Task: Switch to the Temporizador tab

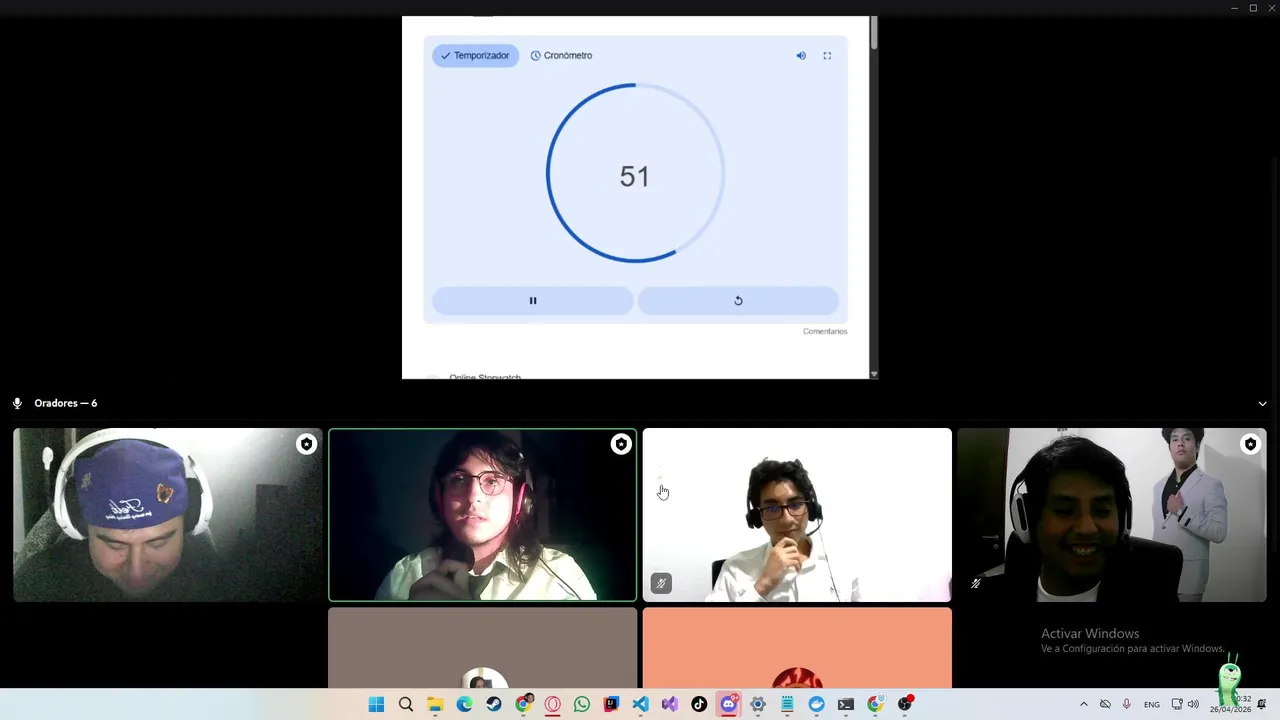Action: pos(475,55)
